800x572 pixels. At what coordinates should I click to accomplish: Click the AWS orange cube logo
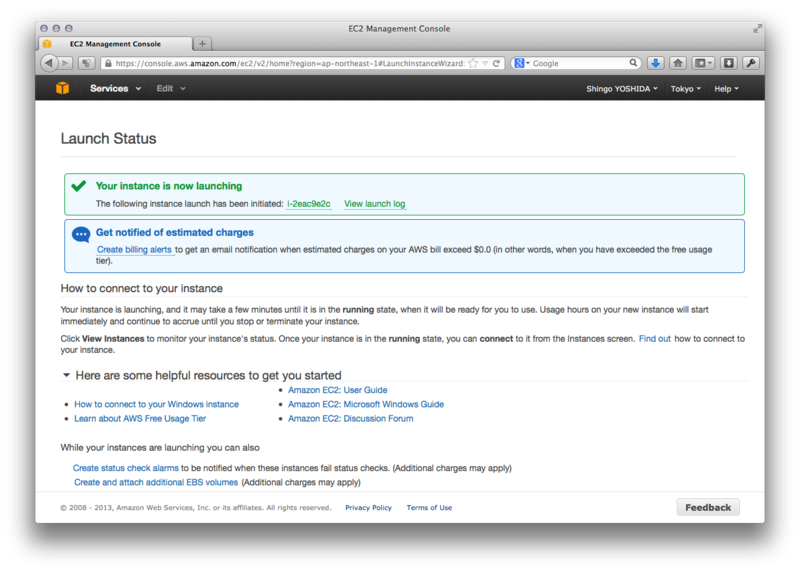click(63, 88)
